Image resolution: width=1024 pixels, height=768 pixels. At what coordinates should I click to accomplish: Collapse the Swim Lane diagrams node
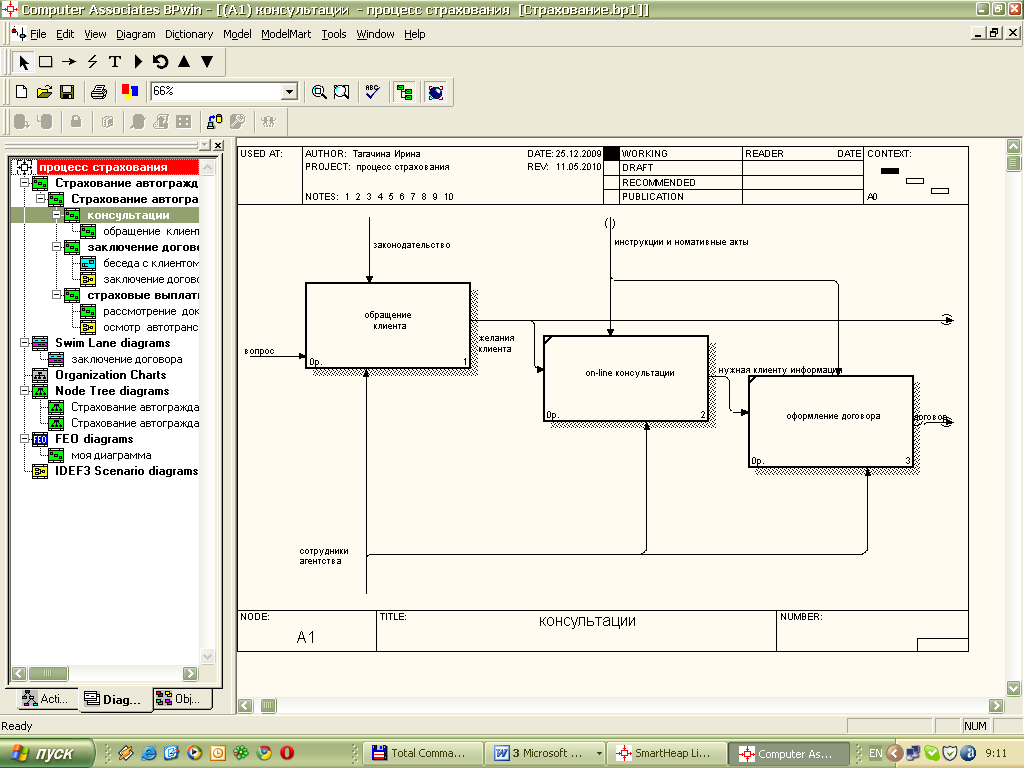click(x=24, y=343)
